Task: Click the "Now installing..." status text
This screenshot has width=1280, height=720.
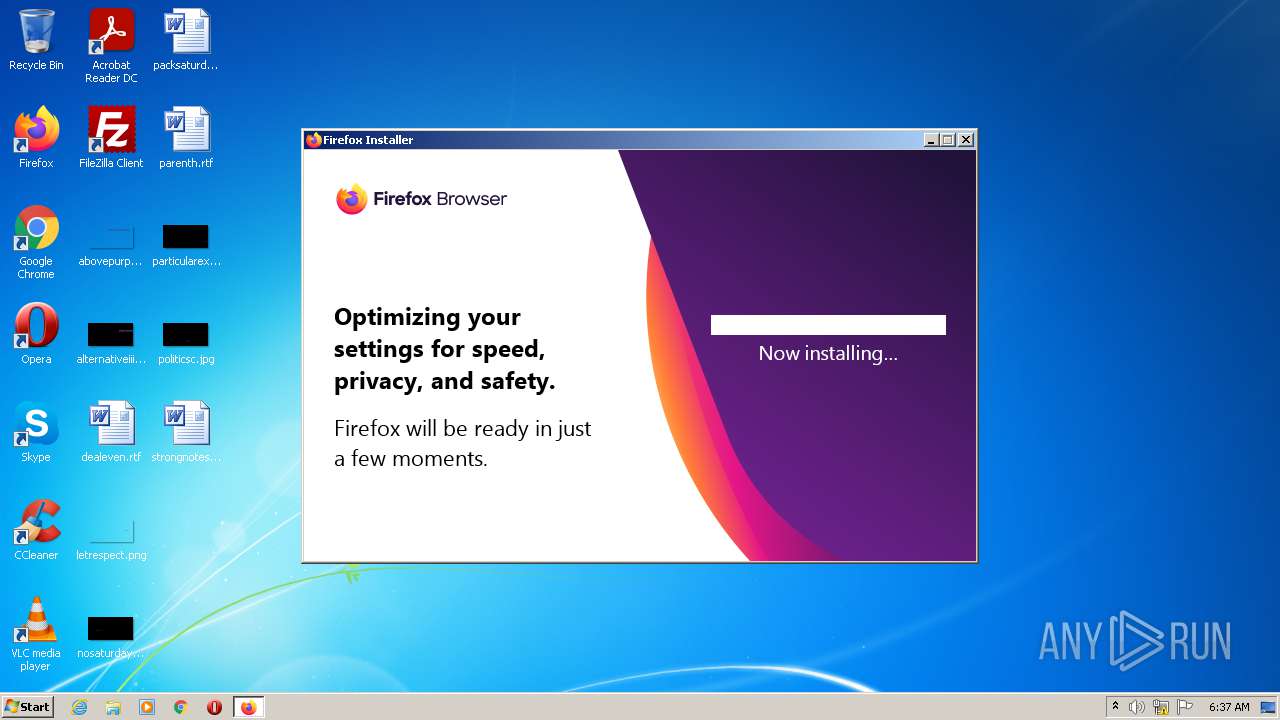Action: pos(828,353)
